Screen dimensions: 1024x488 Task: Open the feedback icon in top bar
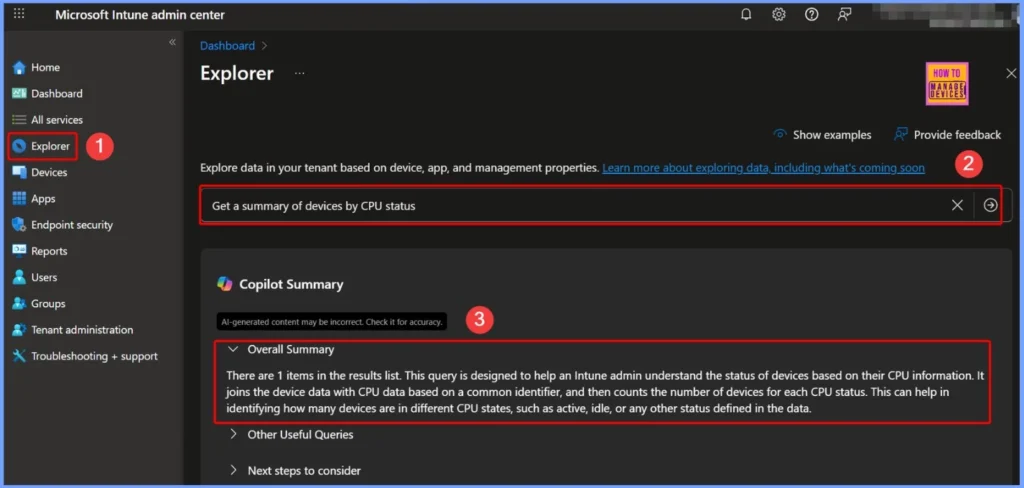coord(844,14)
